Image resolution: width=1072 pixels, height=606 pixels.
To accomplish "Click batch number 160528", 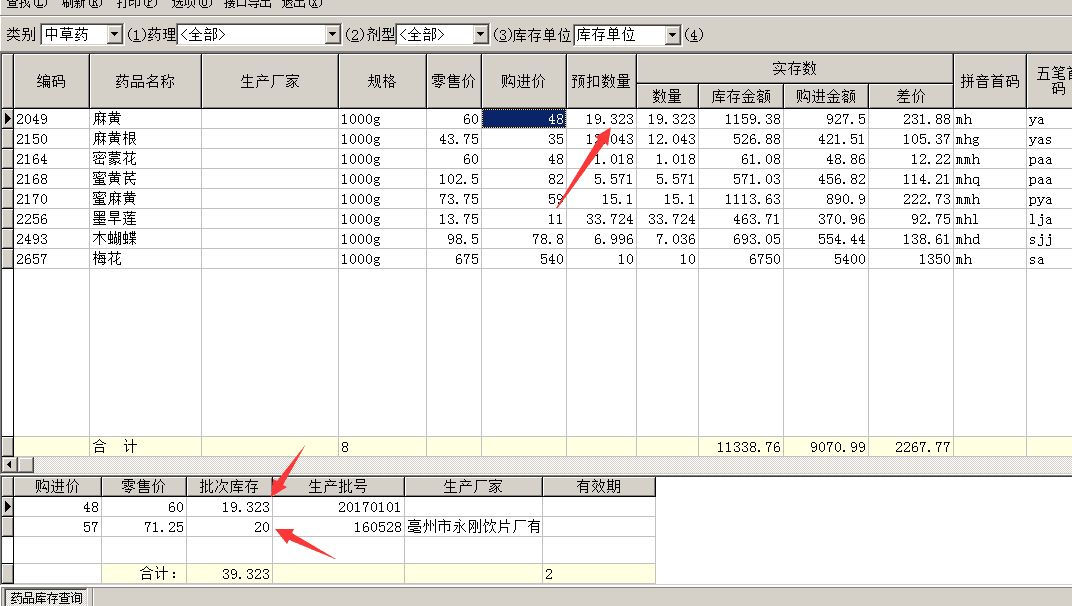I will (x=338, y=527).
